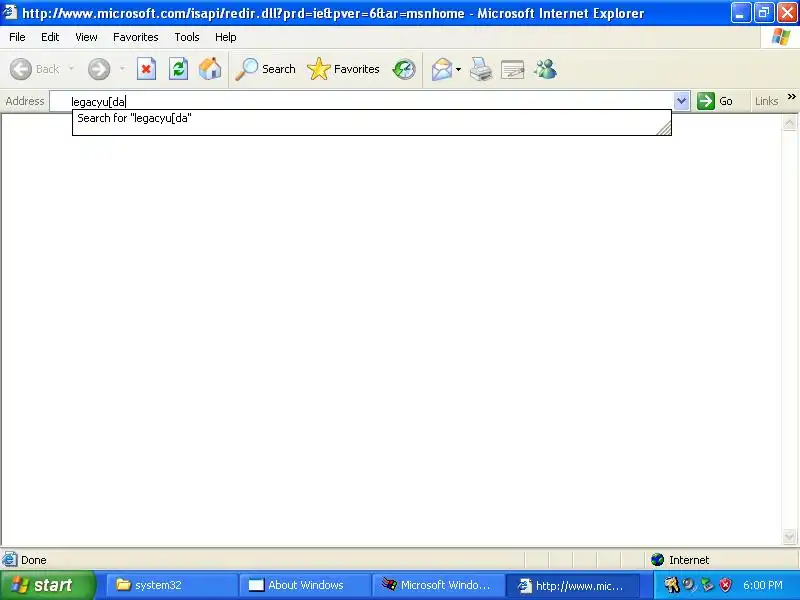Click the Forward navigation button

point(98,69)
